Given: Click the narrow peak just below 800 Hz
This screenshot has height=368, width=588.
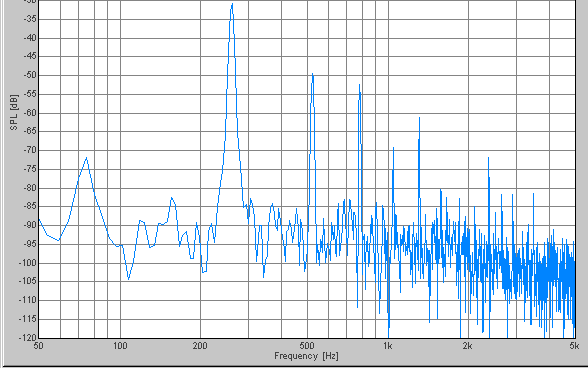Looking at the screenshot, I should click(360, 86).
